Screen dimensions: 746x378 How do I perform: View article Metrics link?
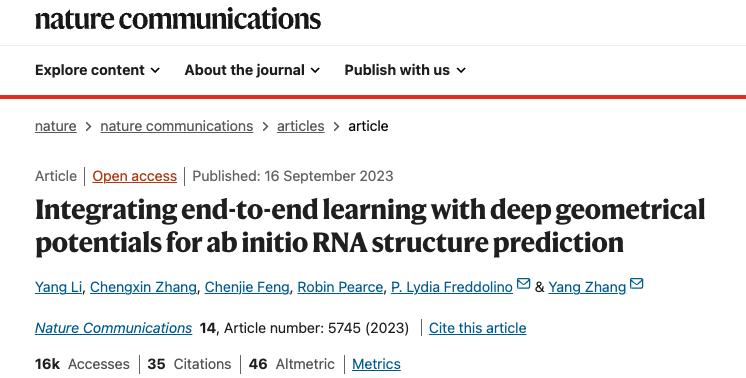click(376, 364)
